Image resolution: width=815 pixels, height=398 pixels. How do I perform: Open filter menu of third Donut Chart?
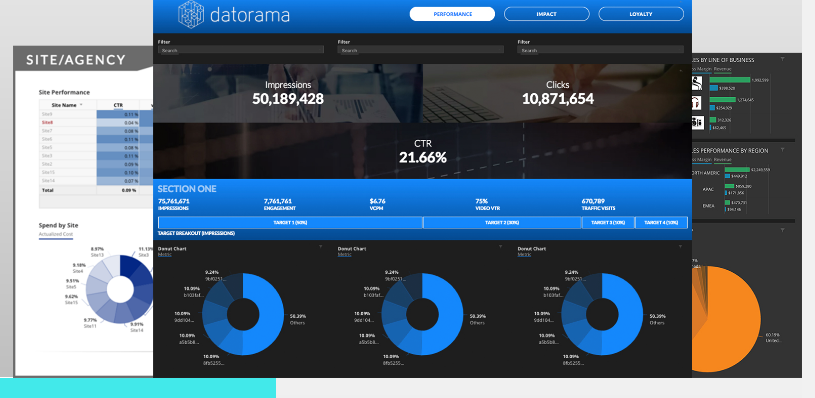(680, 247)
